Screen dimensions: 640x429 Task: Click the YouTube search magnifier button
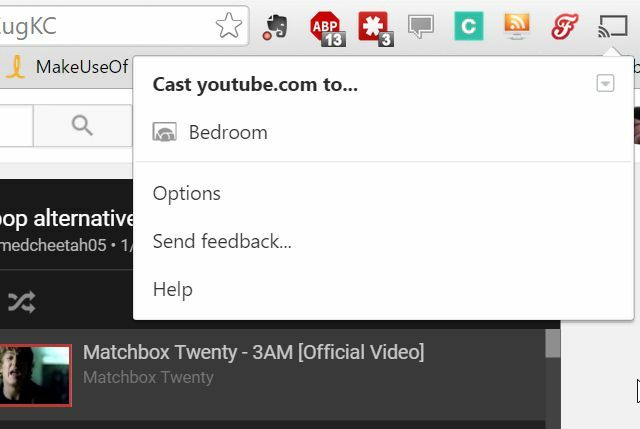pyautogui.click(x=82, y=125)
